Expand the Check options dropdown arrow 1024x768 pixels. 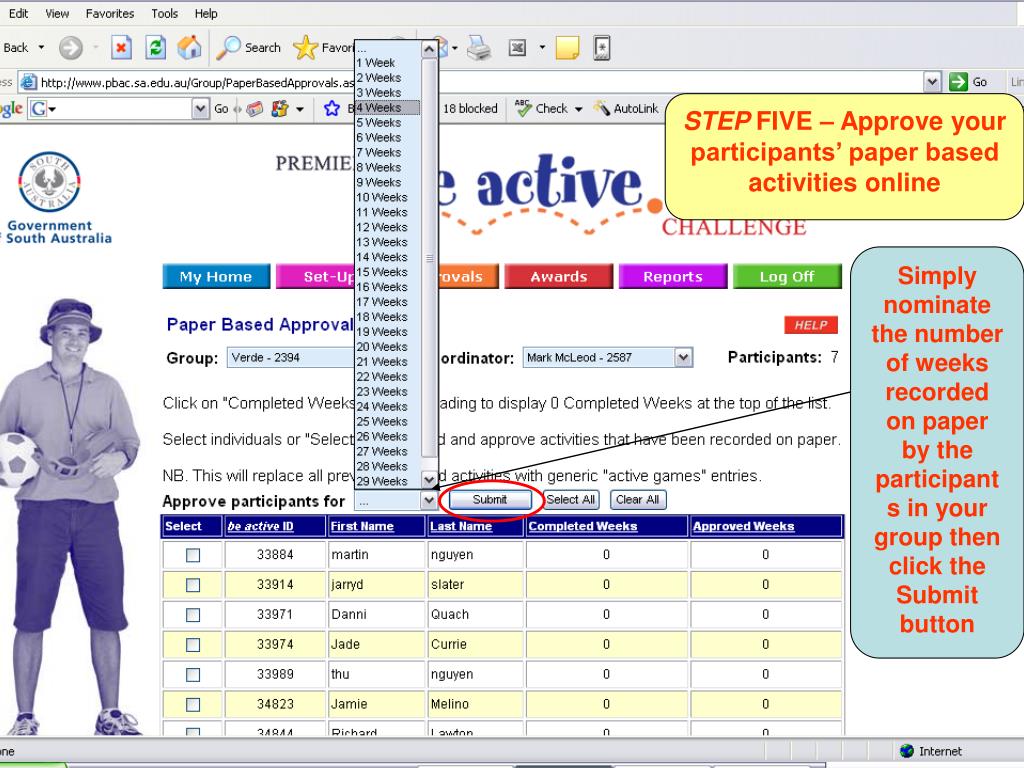click(579, 109)
